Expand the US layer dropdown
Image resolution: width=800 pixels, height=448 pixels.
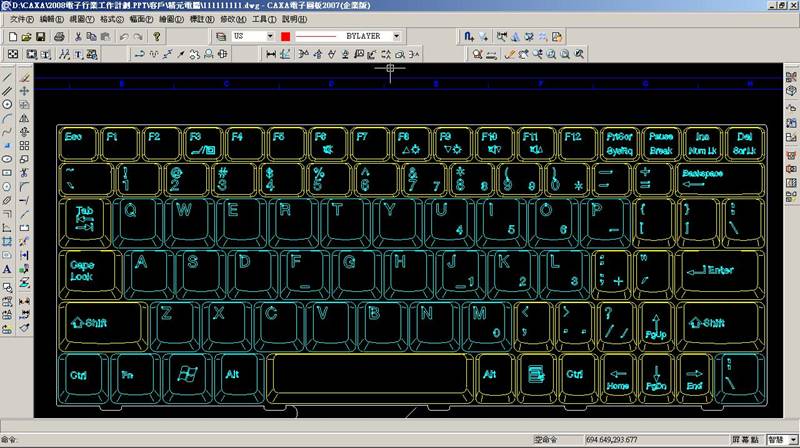pos(269,36)
